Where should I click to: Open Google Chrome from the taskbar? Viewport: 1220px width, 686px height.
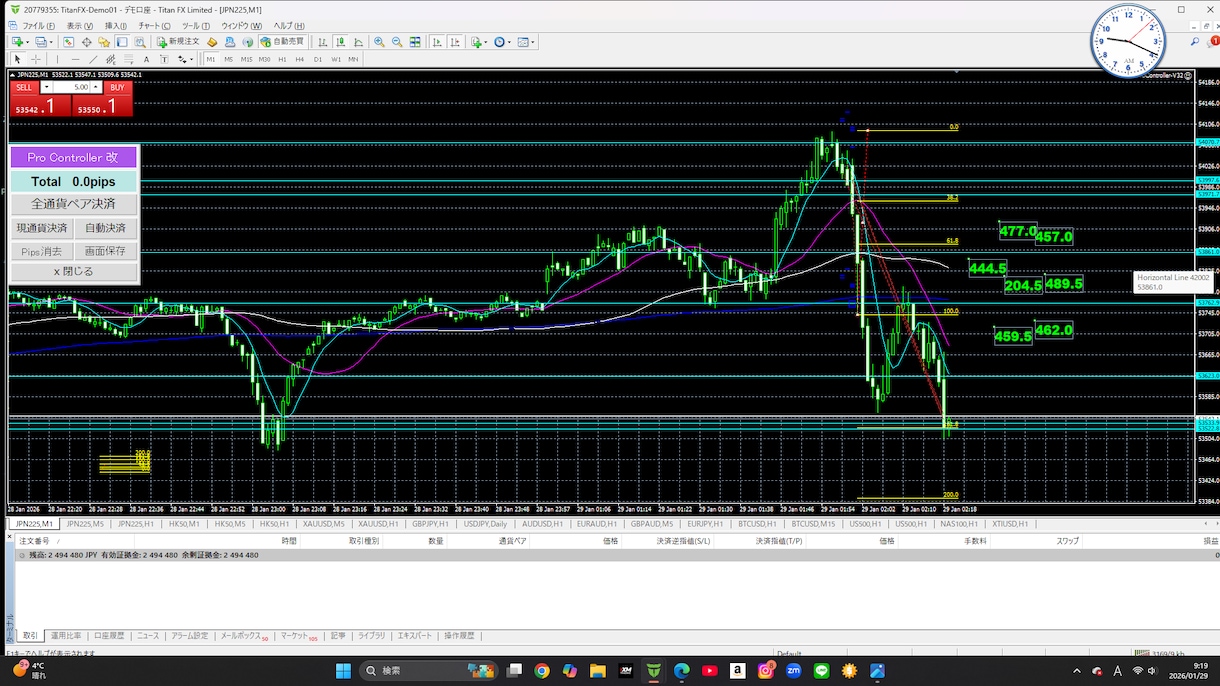pyautogui.click(x=542, y=670)
